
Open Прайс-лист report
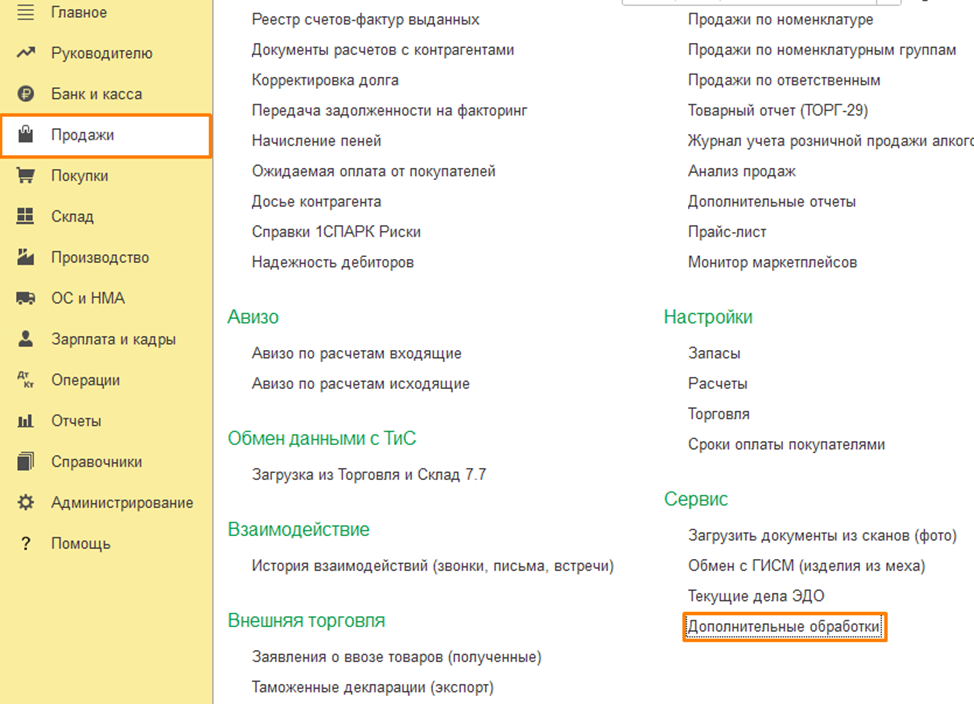(727, 232)
